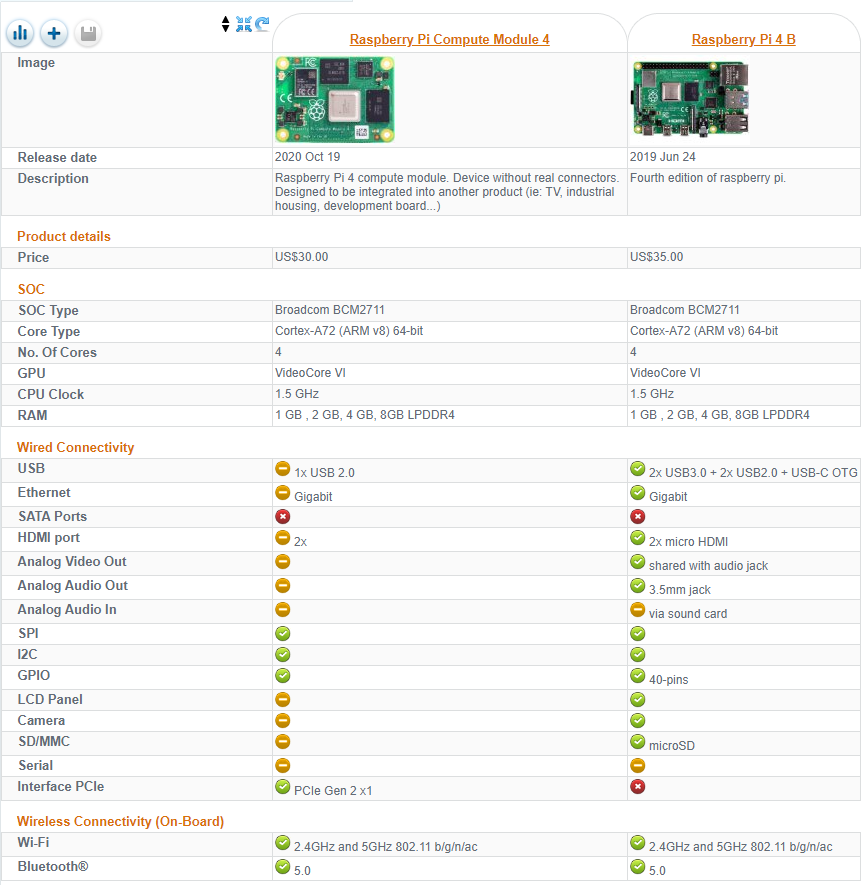Screen dimensions: 864x885
Task: Click the SD/MMC row label
Action: pos(44,741)
